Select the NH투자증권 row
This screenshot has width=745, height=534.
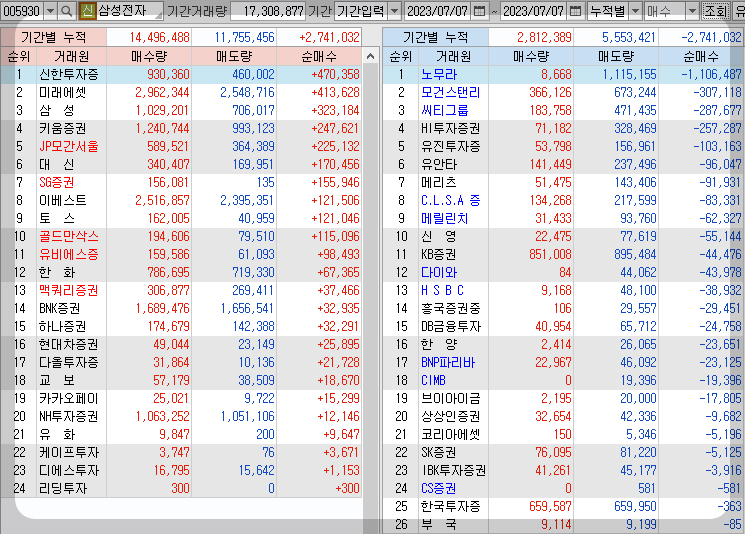point(181,417)
